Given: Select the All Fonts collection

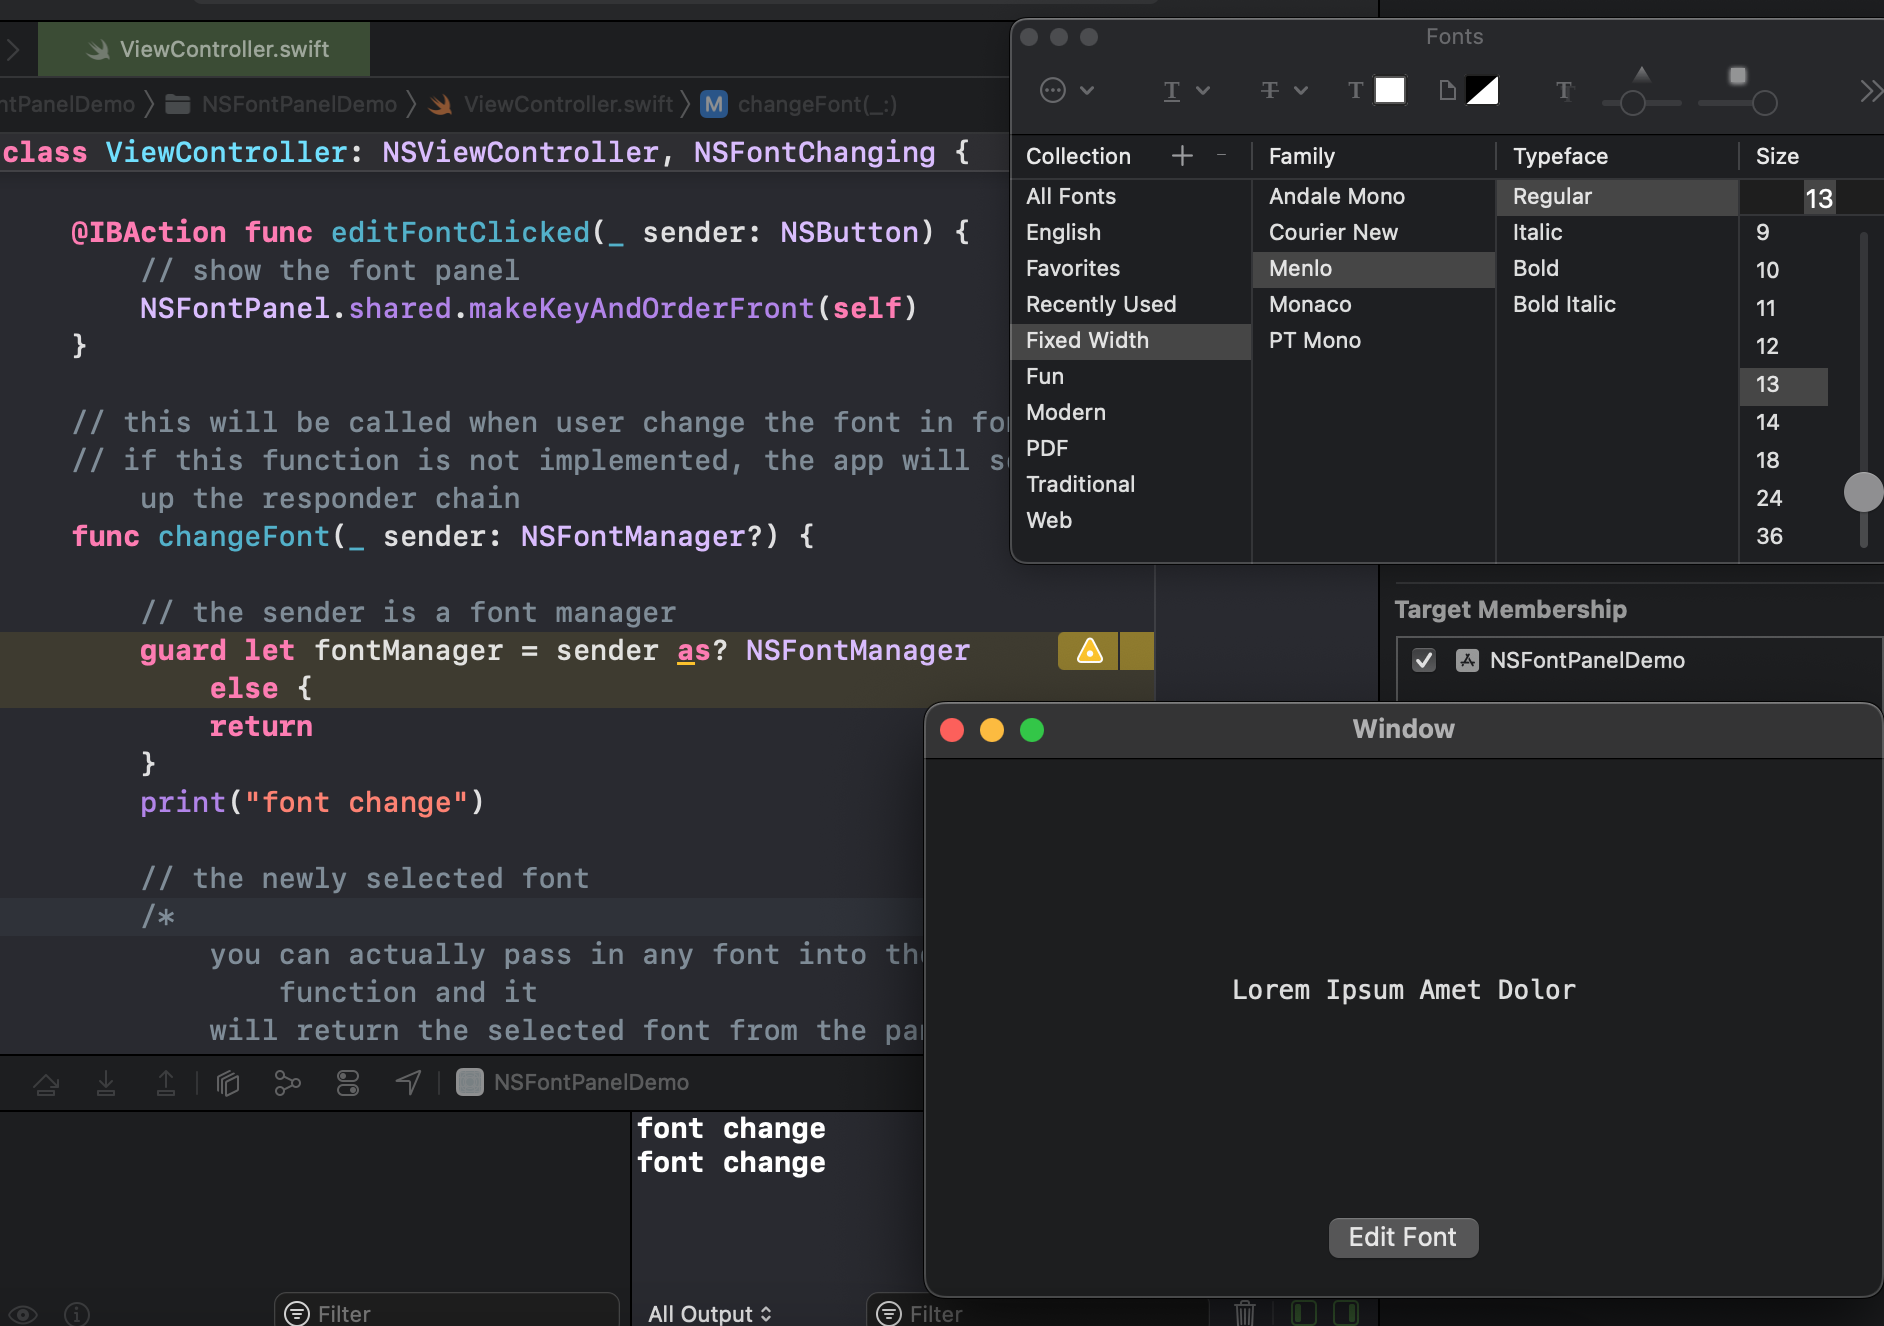Looking at the screenshot, I should [x=1131, y=196].
